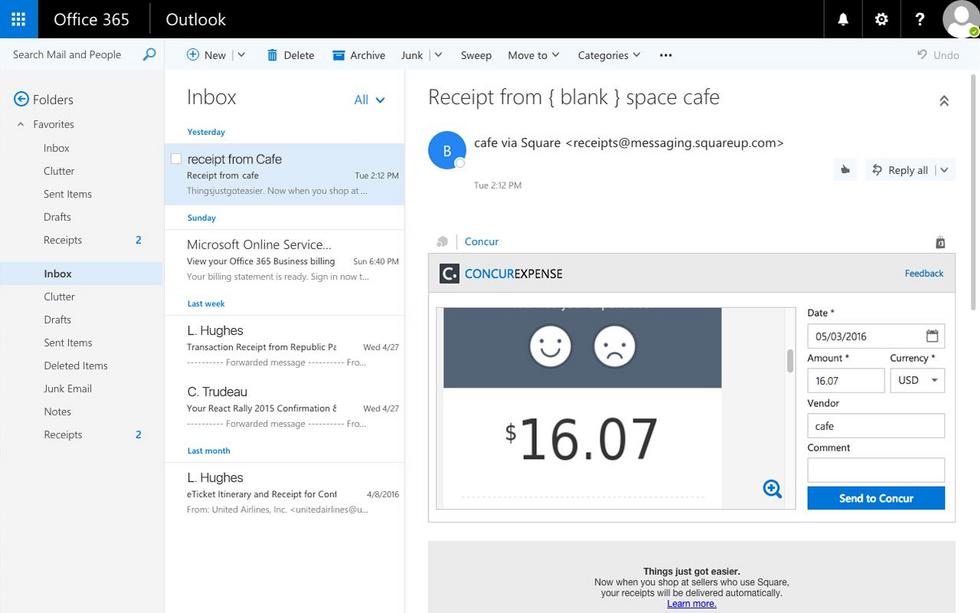Open the USD Currency dropdown
Viewport: 980px width, 613px height.
coord(917,381)
